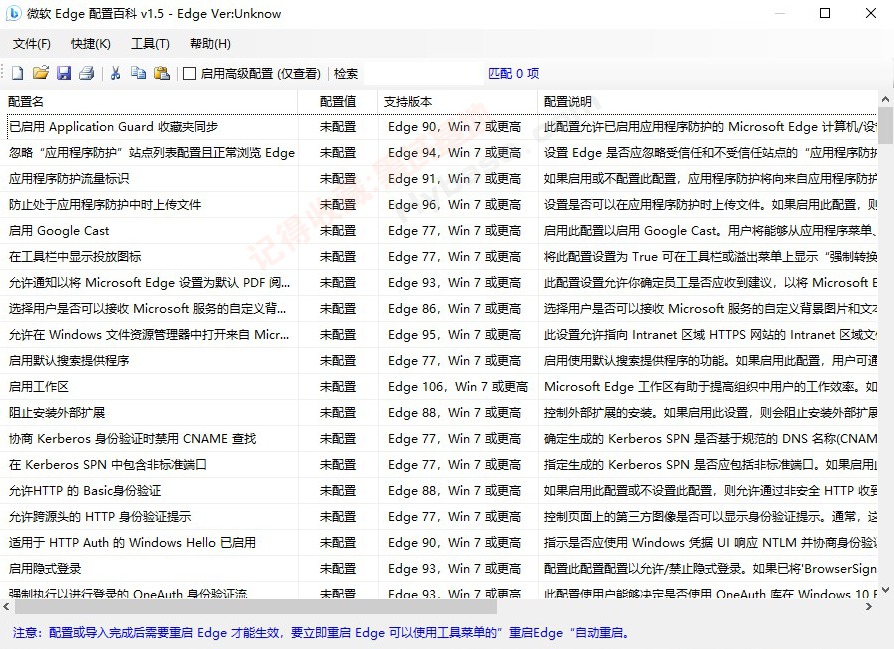Click the Save floppy disk icon

tap(64, 73)
